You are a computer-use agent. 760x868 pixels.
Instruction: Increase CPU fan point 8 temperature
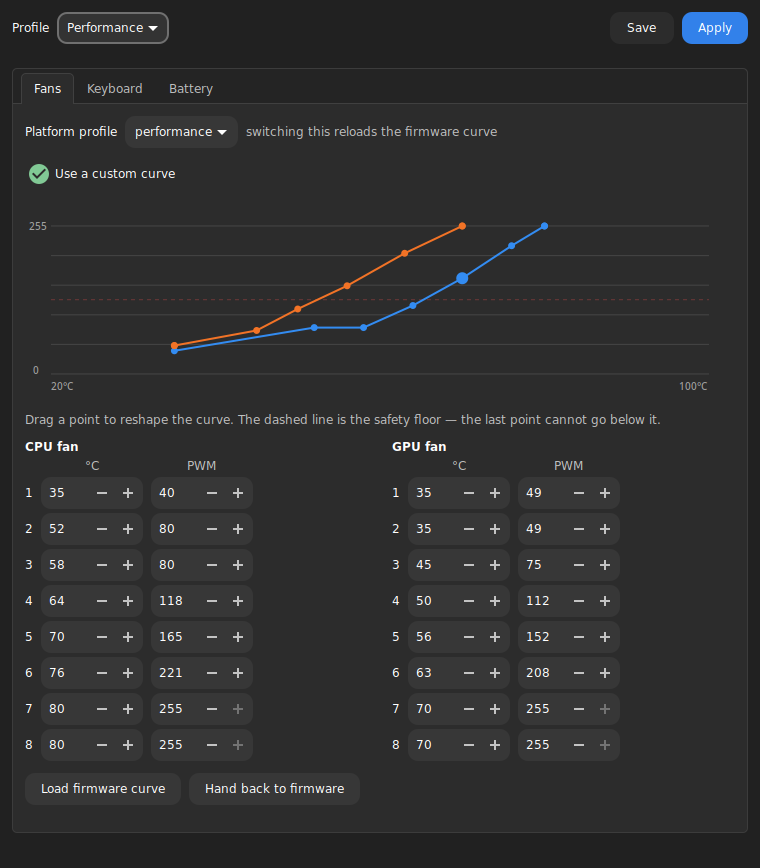[x=128, y=745]
